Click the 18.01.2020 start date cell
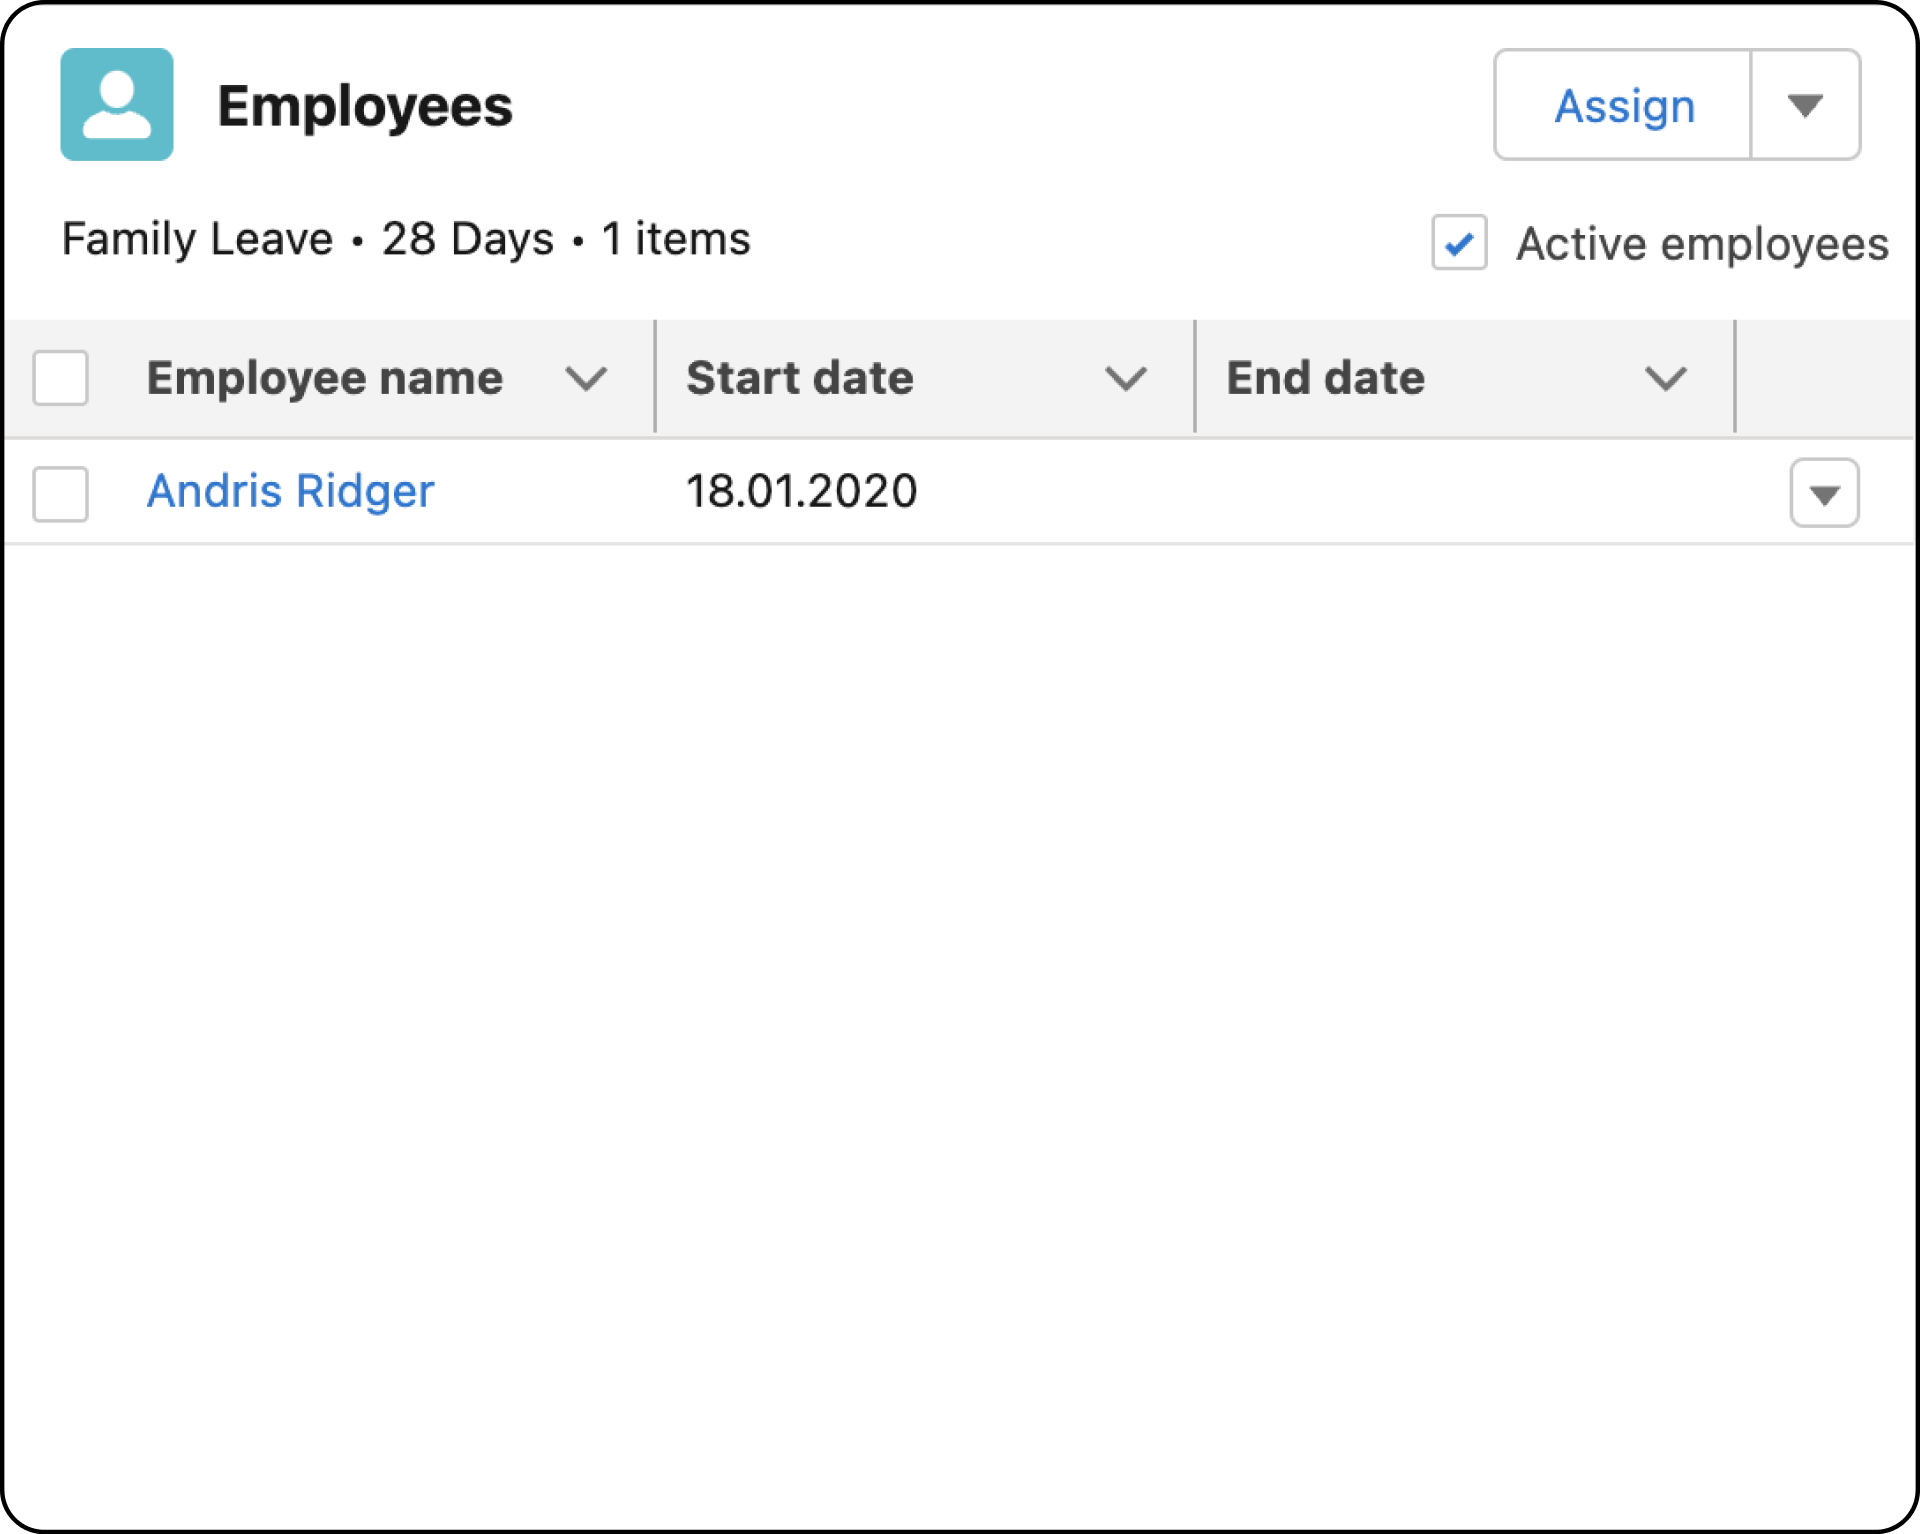 click(802, 491)
